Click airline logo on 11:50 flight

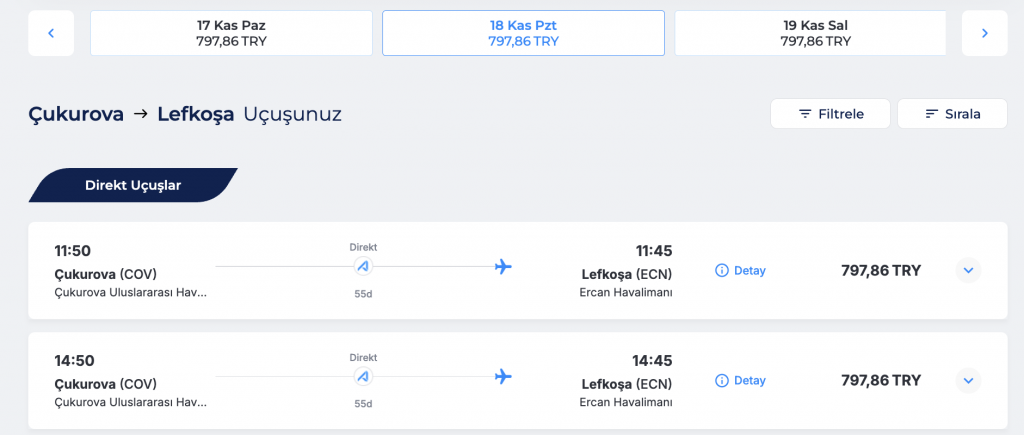(363, 266)
